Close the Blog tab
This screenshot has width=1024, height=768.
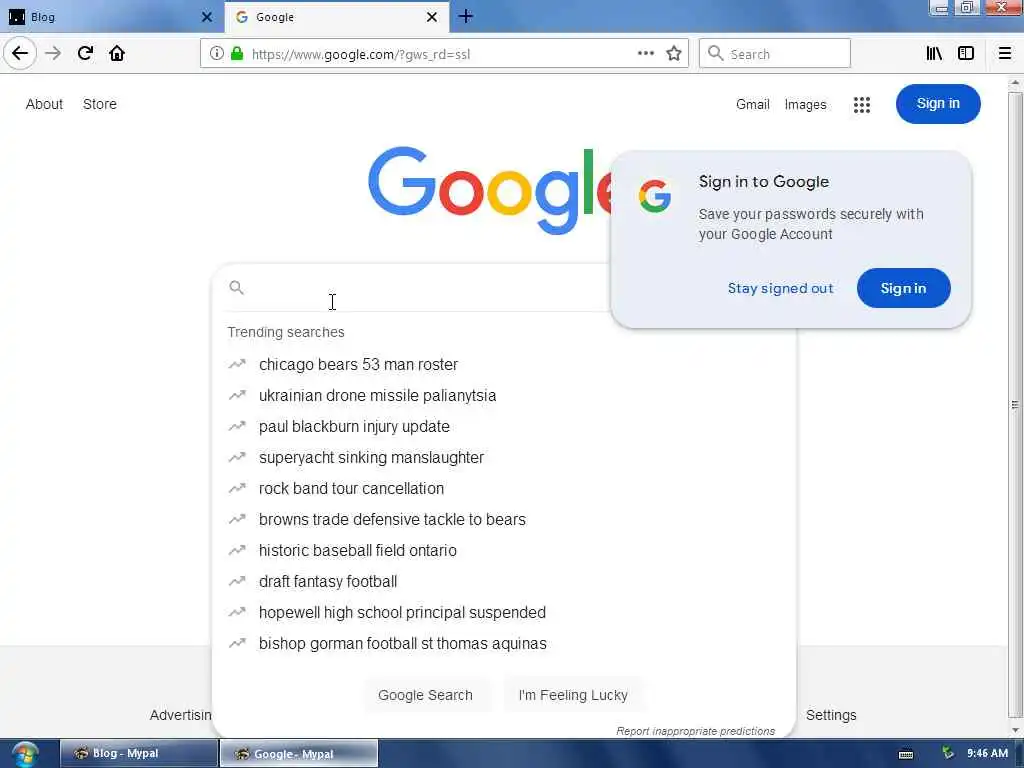click(207, 17)
